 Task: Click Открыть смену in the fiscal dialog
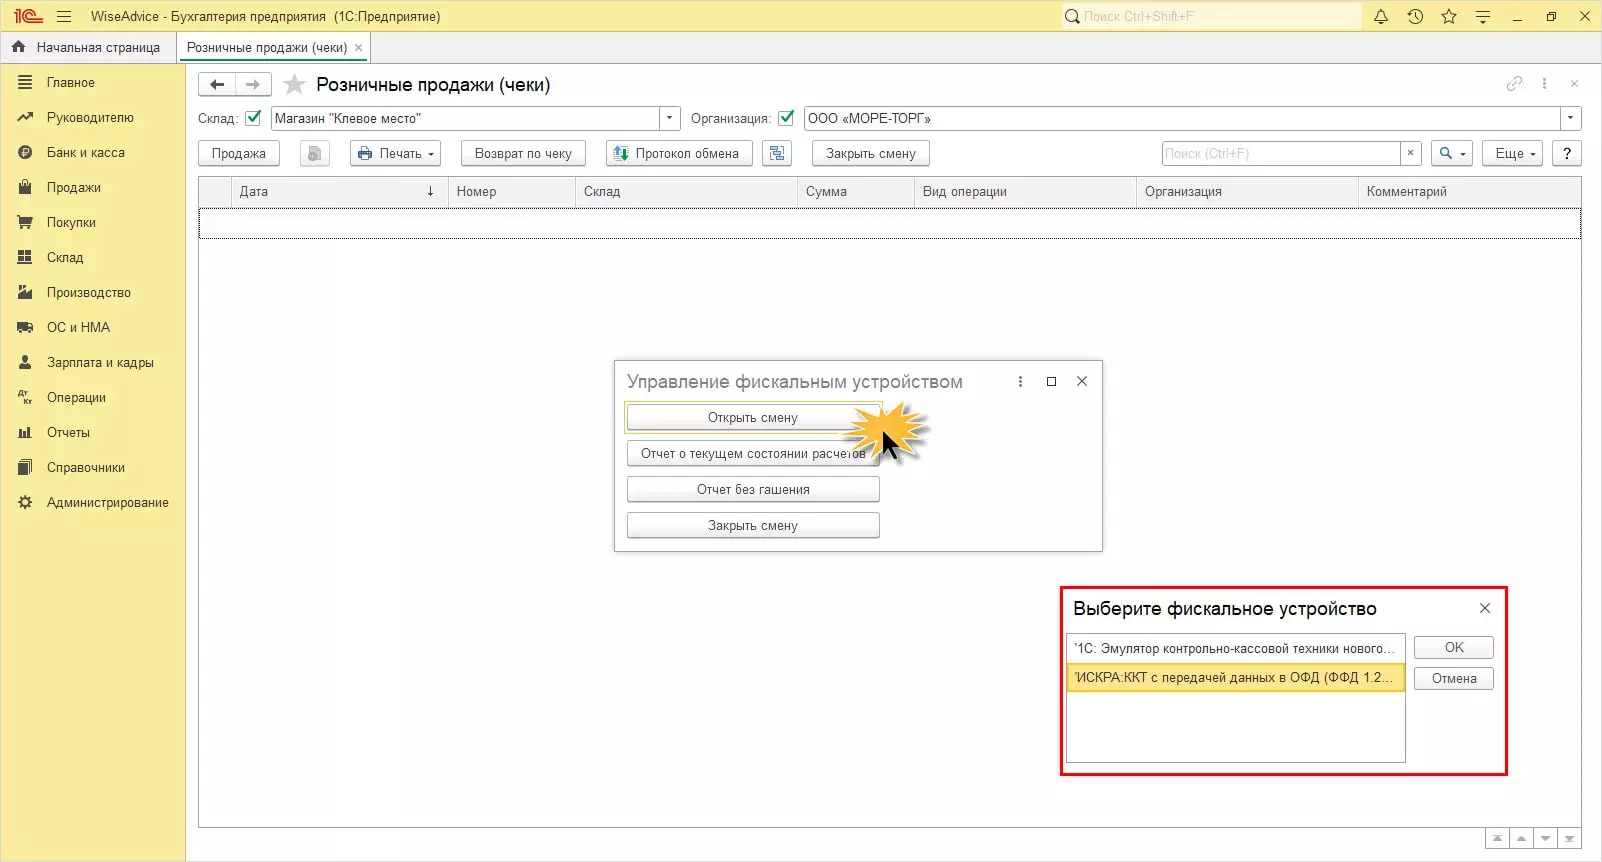pyautogui.click(x=753, y=417)
